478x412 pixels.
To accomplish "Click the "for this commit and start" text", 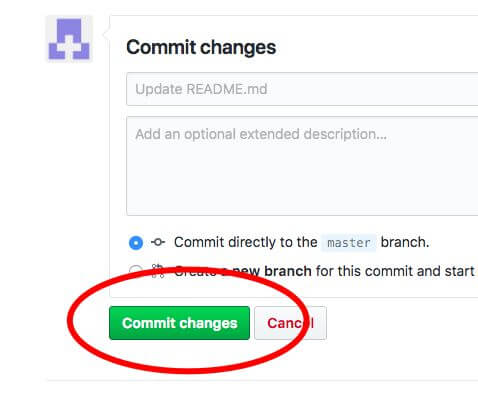I will point(395,271).
